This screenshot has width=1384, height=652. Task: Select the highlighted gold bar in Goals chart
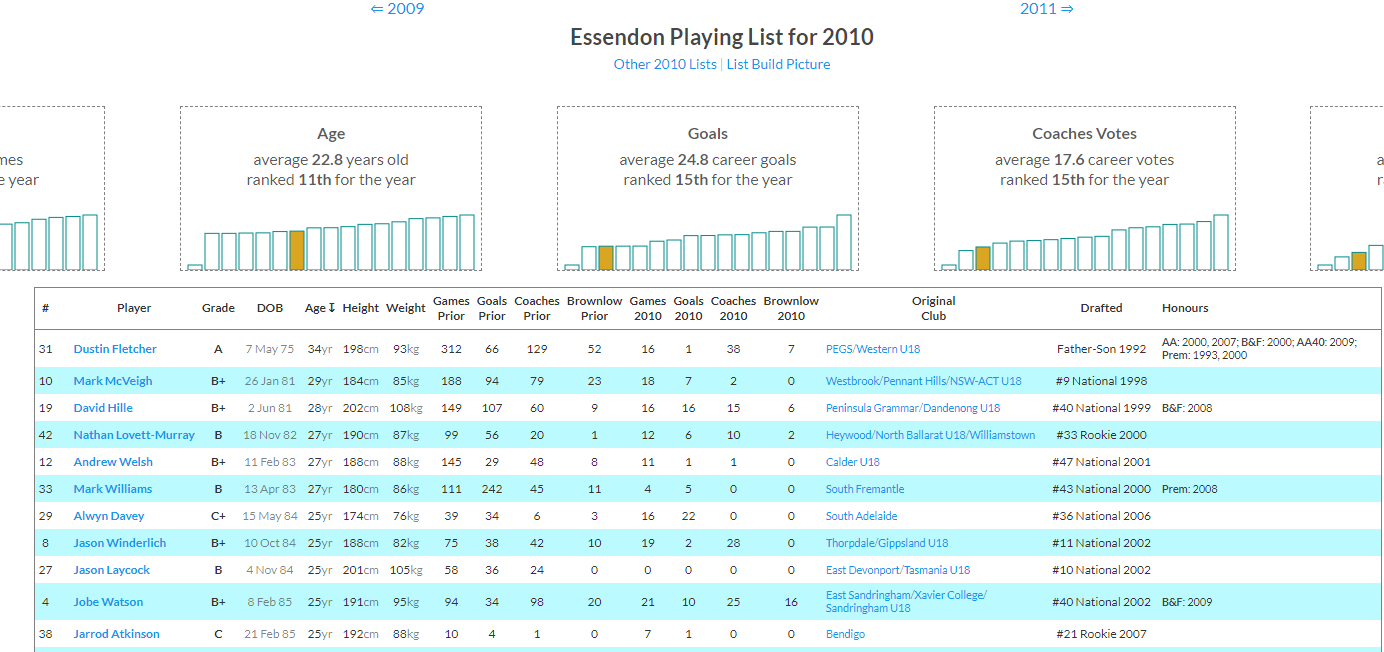(x=606, y=258)
